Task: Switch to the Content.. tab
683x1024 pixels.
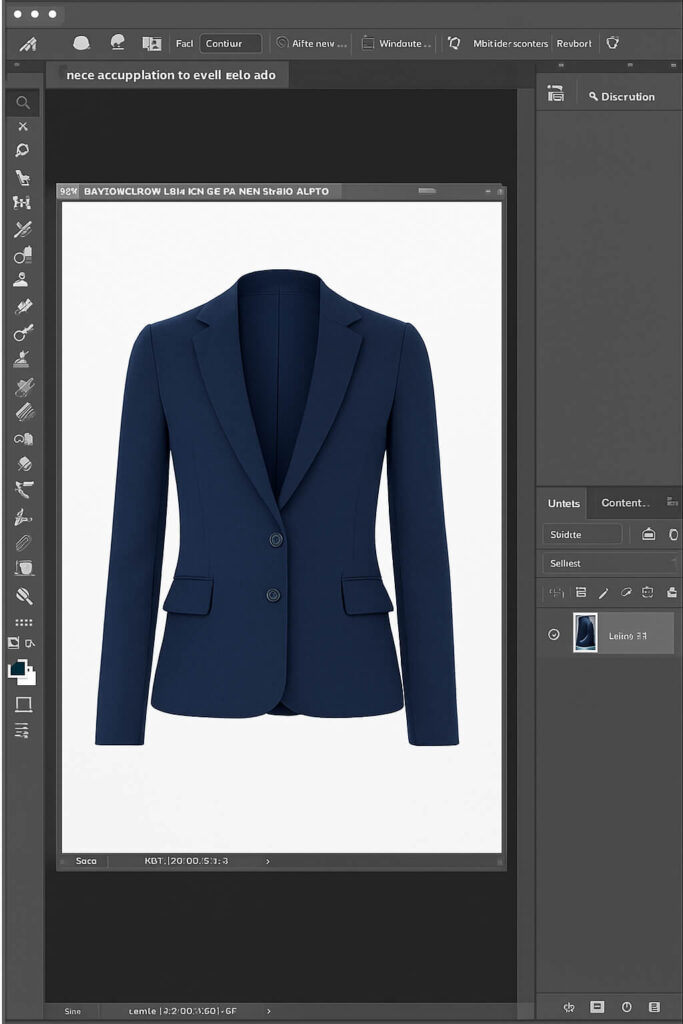Action: [624, 503]
